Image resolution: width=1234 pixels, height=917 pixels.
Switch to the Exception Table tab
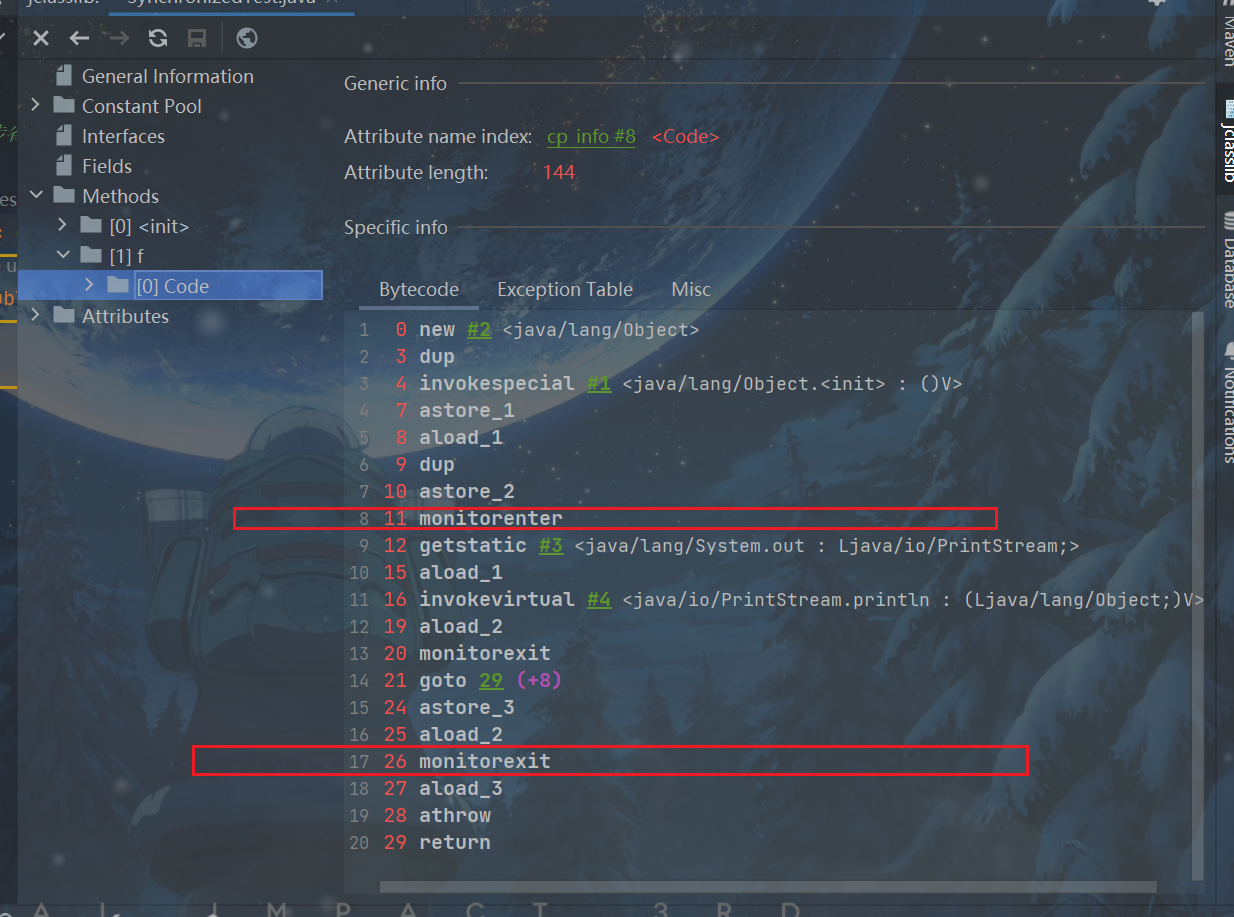(564, 289)
